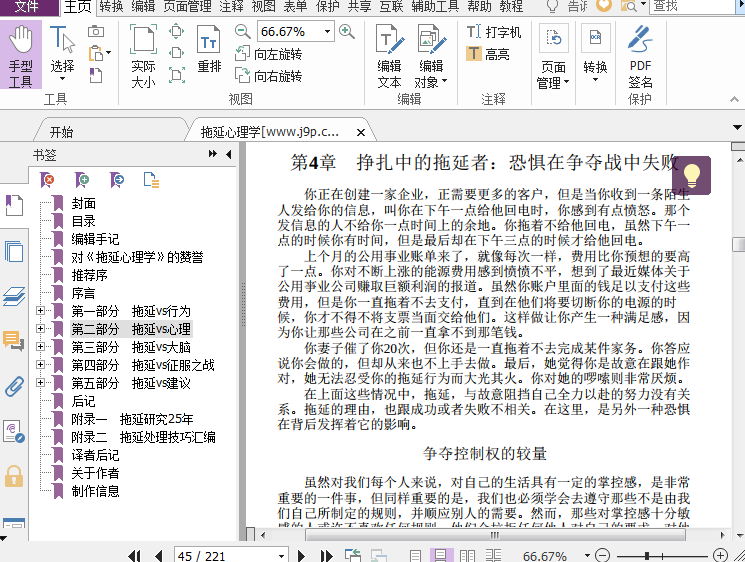Open the Convert OCR dropdown (转换)

595,53
